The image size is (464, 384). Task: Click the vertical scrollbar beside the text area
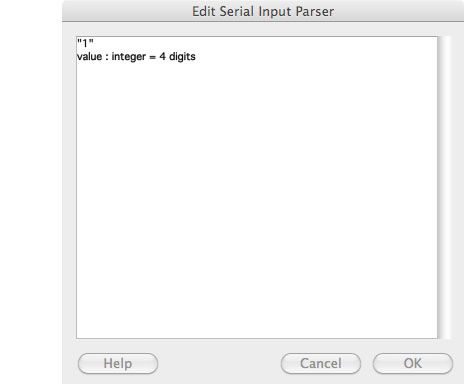point(444,187)
